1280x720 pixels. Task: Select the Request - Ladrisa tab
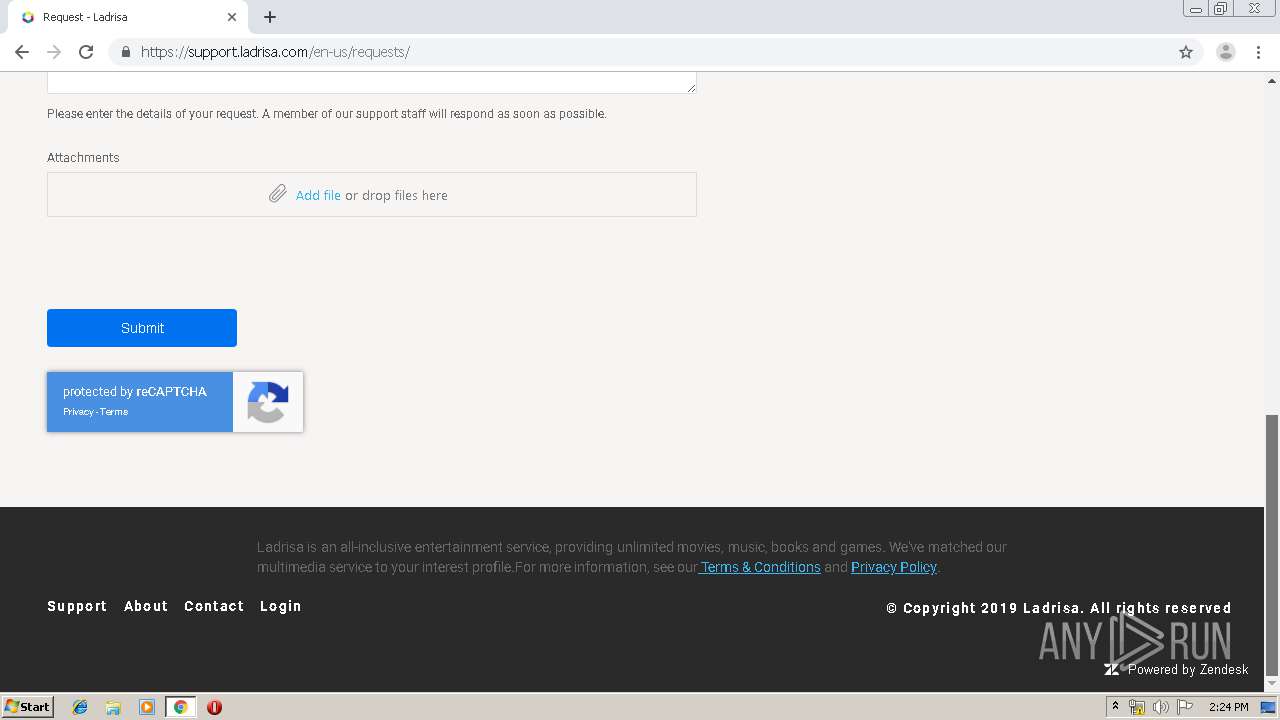click(127, 17)
